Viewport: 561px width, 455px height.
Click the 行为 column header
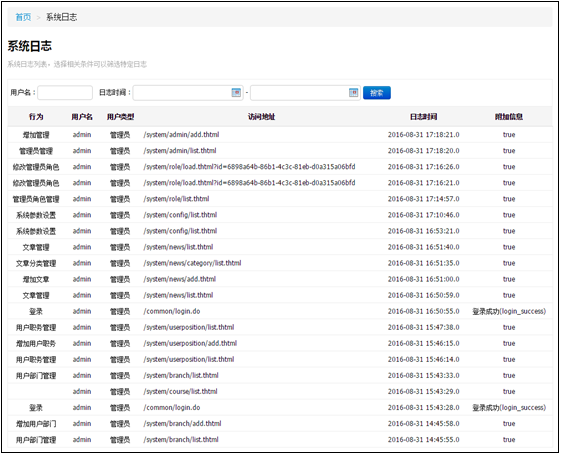pyautogui.click(x=36, y=117)
